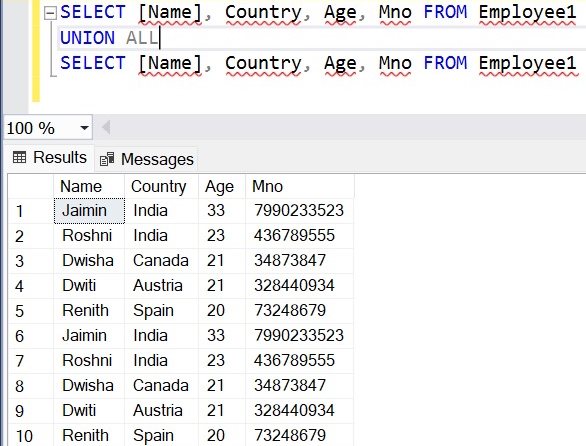Click the Roshni cell in row 7
Image resolution: width=586 pixels, height=446 pixels.
click(x=89, y=361)
